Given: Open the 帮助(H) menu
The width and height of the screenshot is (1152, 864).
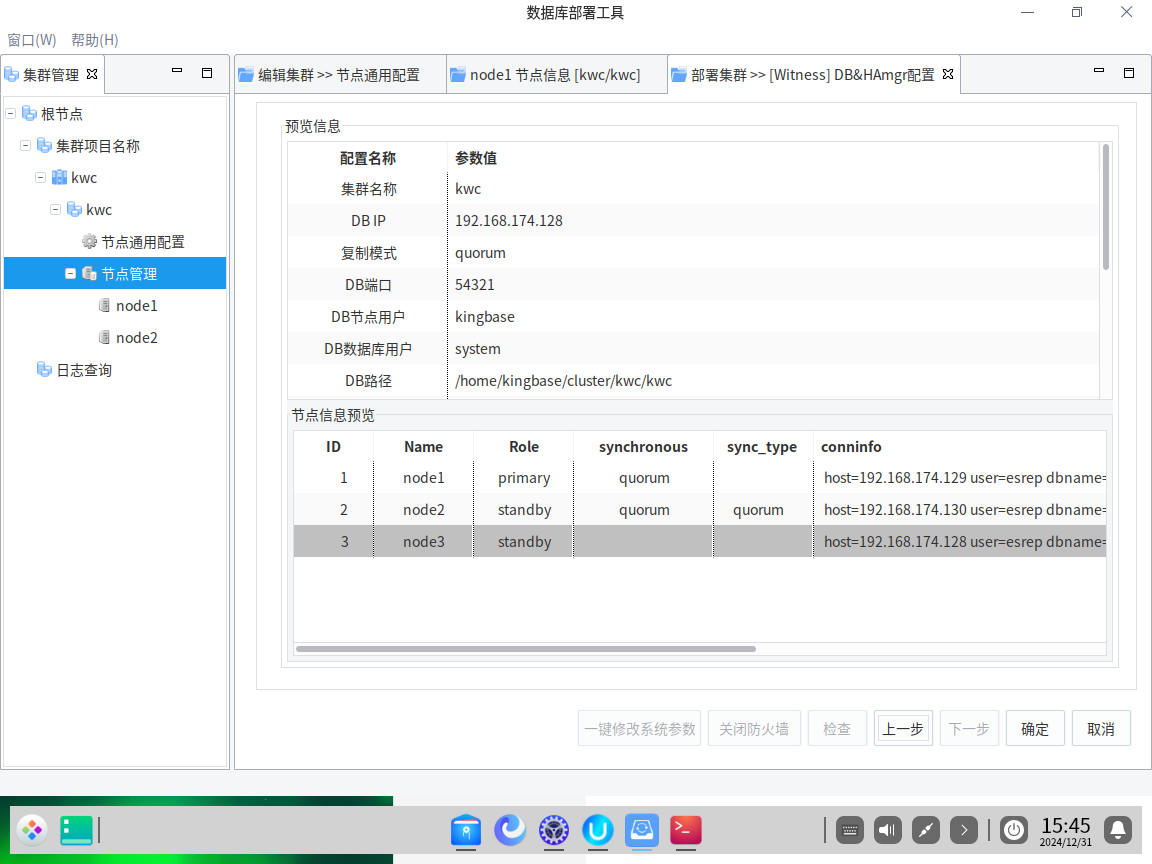Looking at the screenshot, I should coord(95,40).
